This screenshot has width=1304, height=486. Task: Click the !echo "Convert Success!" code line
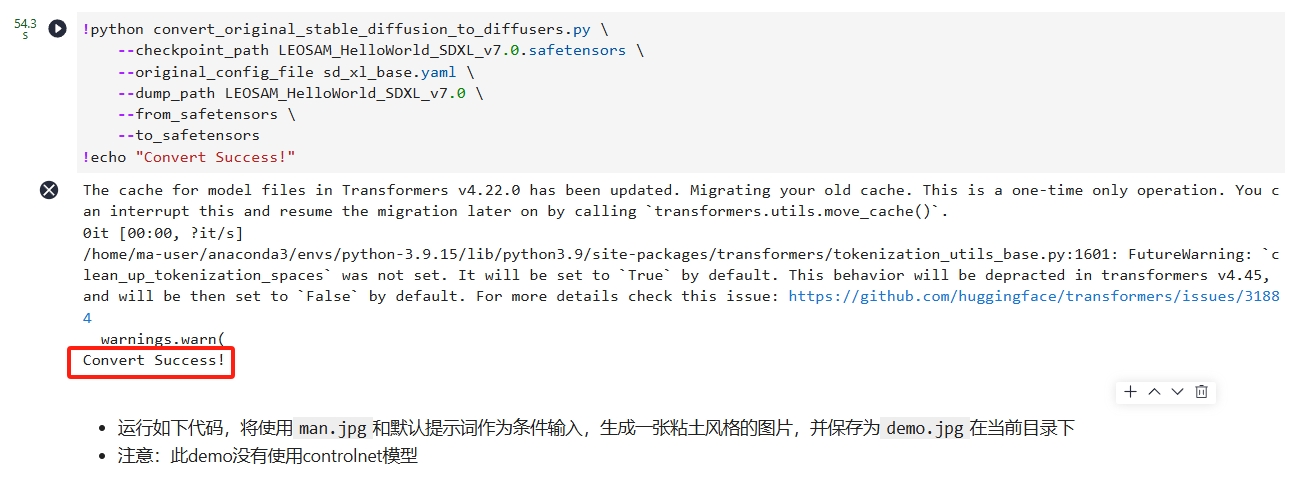coord(189,157)
